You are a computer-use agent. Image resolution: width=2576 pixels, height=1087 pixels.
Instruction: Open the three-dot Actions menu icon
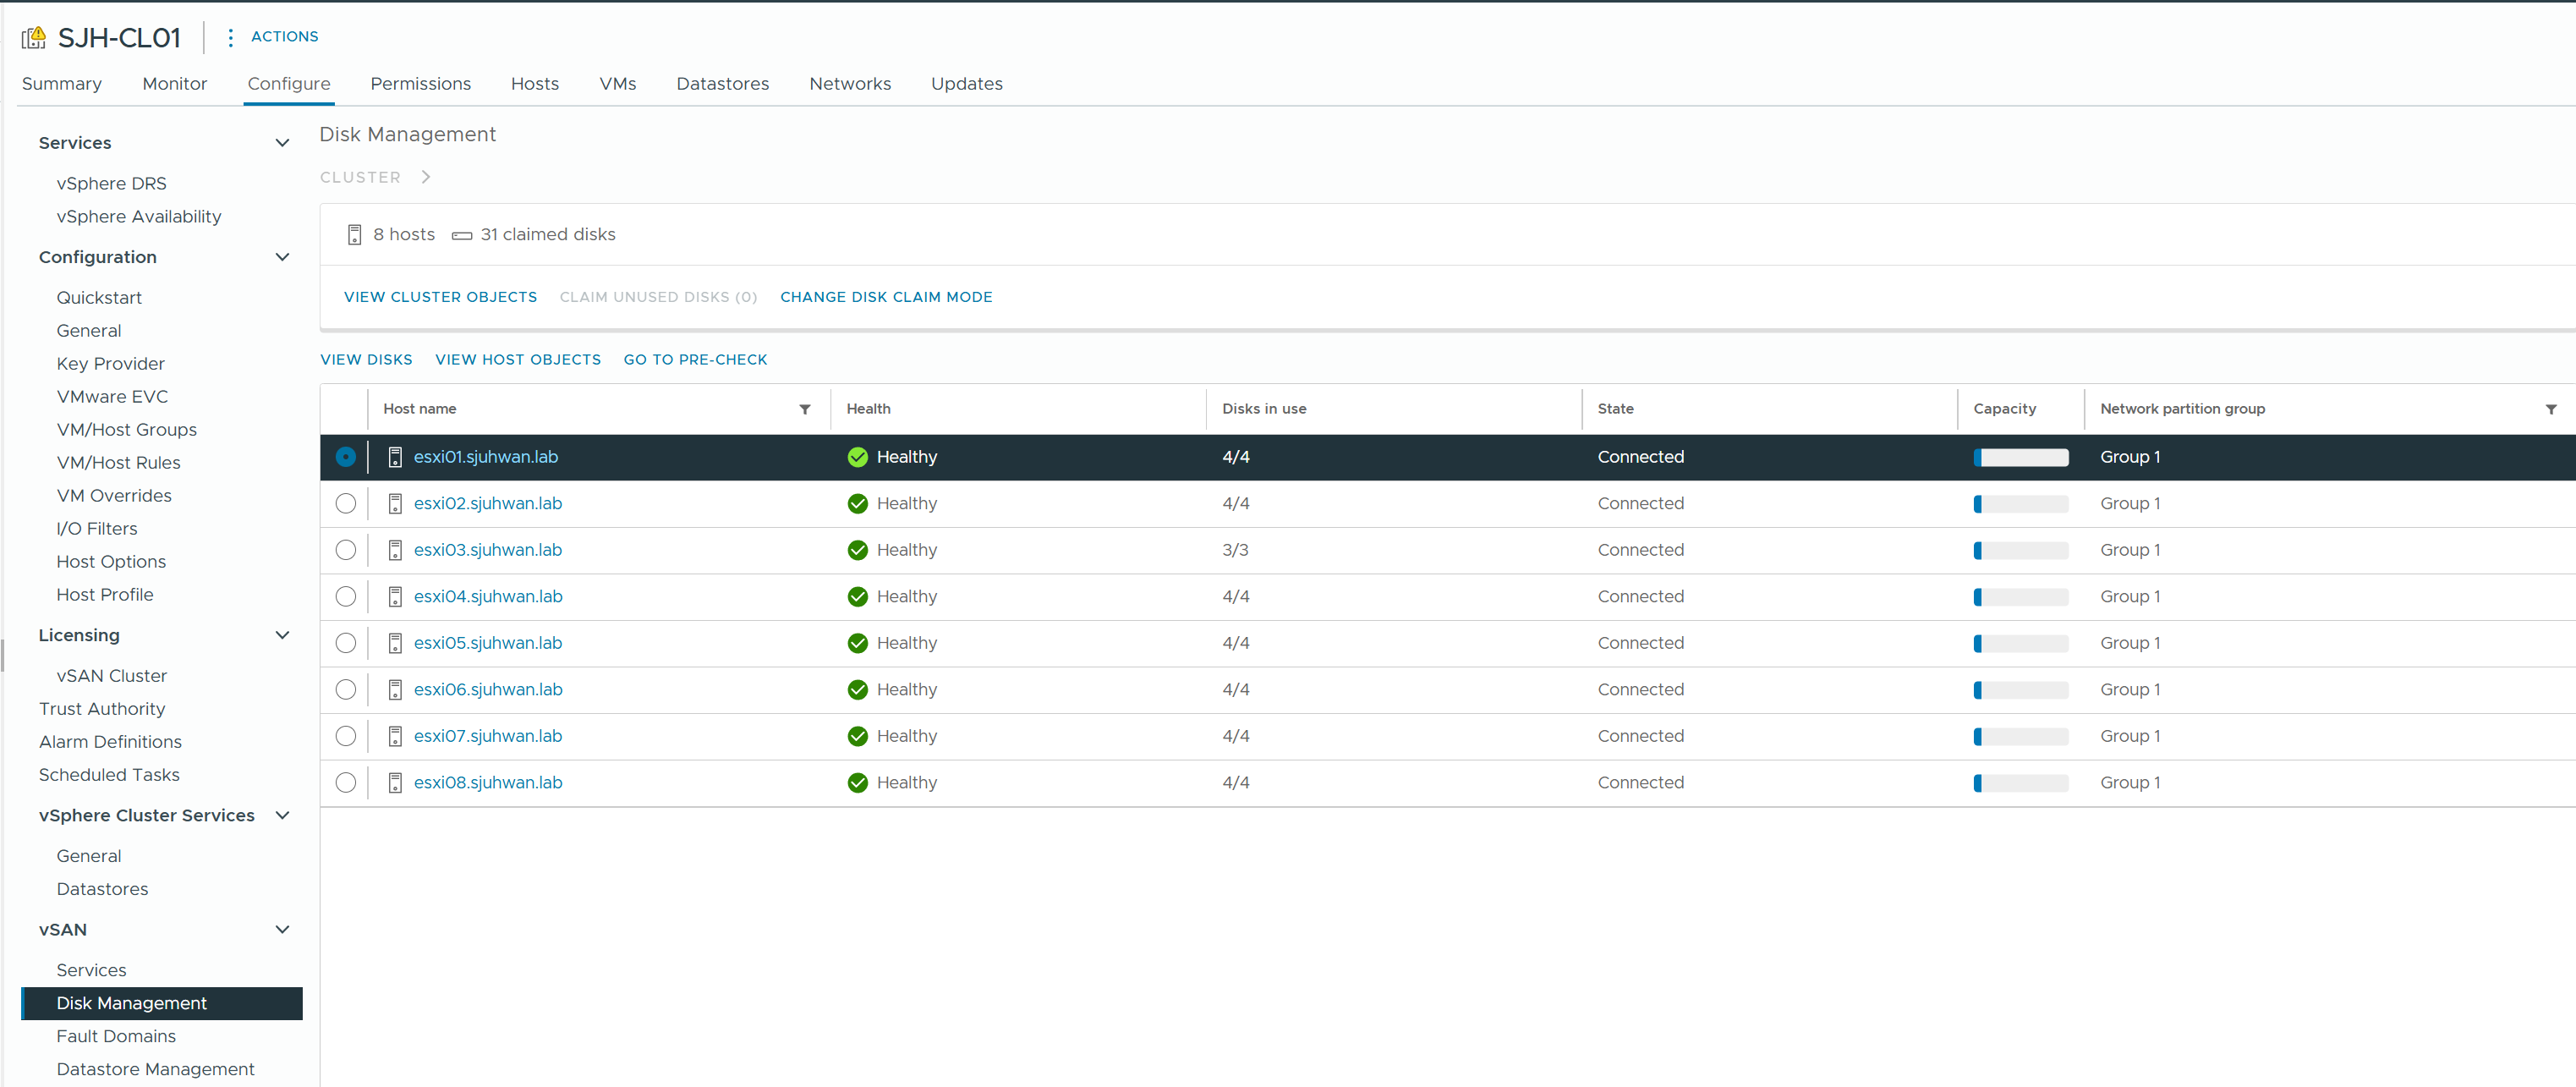(230, 37)
